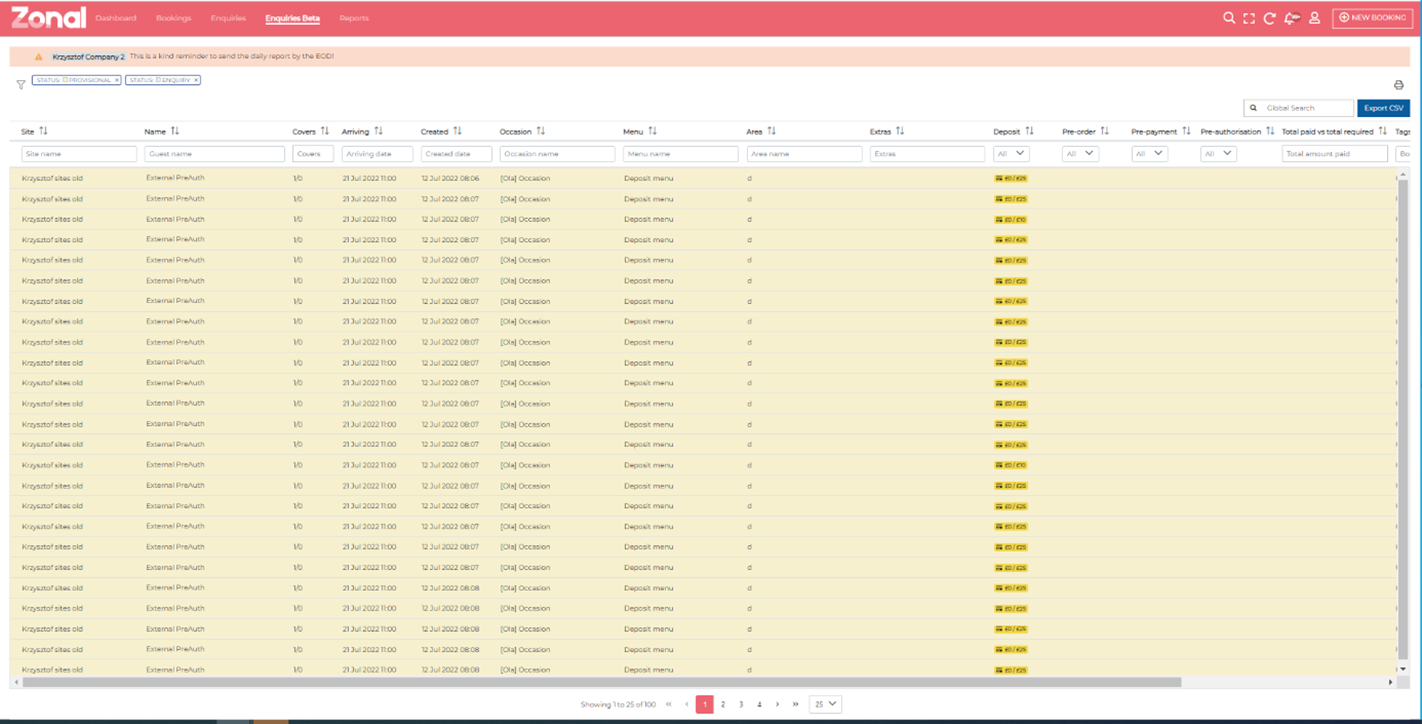
Task: Click the Covers filter field
Action: (313, 154)
